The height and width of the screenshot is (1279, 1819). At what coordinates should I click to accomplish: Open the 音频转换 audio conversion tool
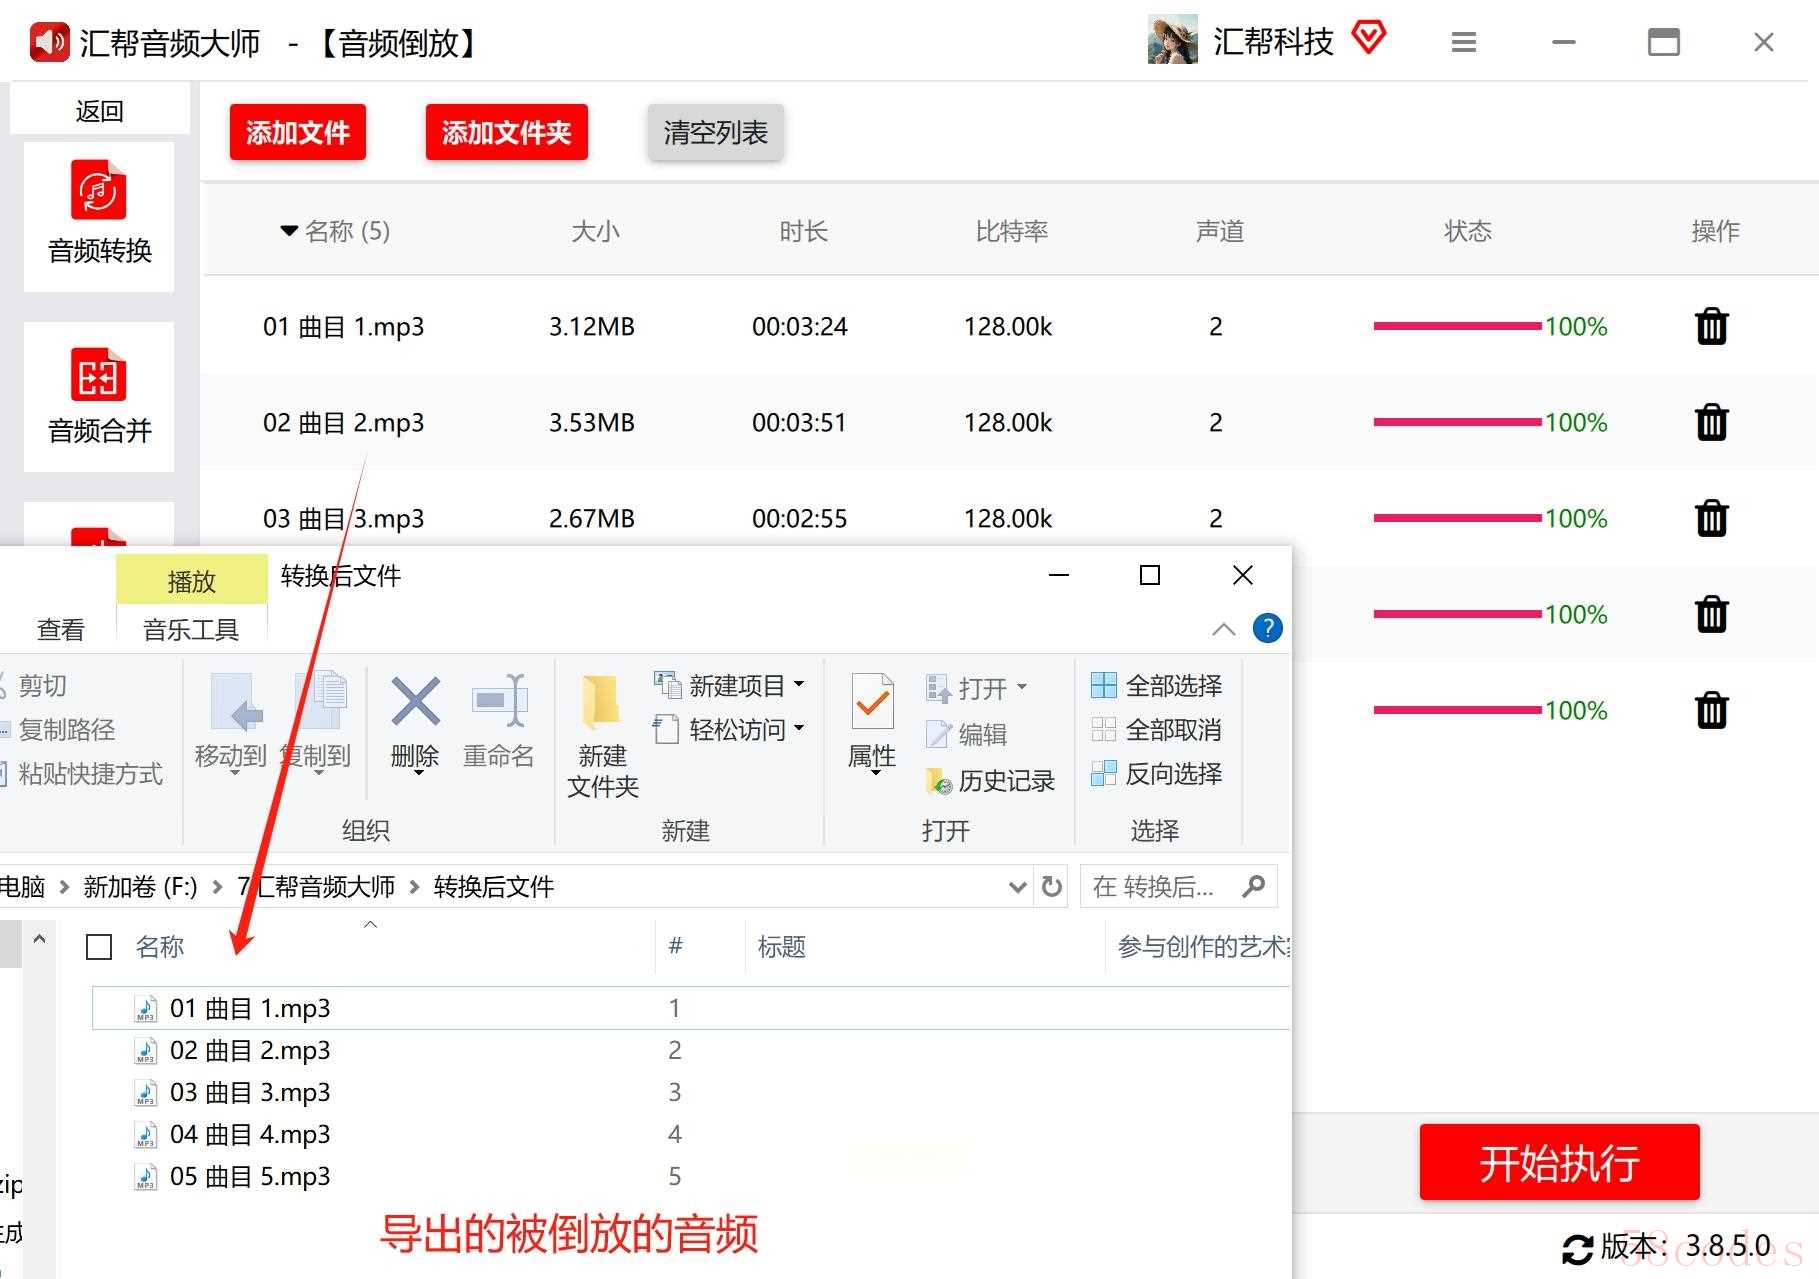point(99,215)
